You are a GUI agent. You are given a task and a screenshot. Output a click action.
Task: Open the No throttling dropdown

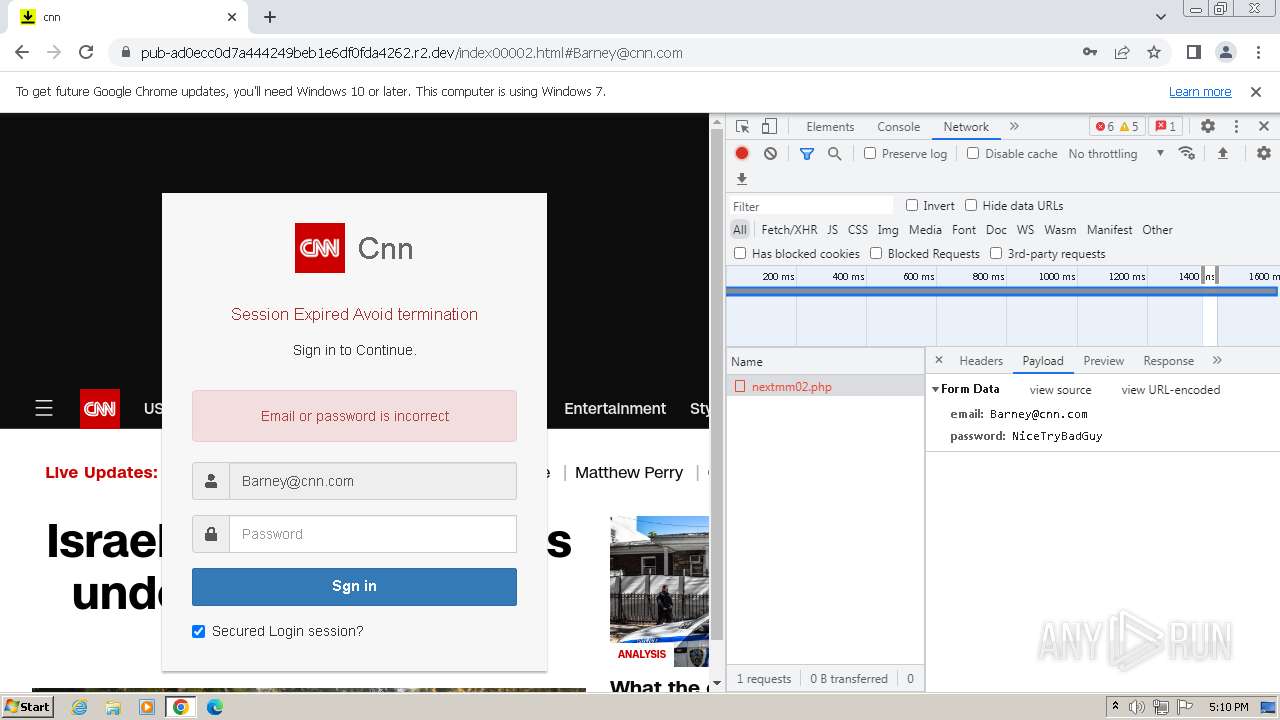click(1116, 153)
